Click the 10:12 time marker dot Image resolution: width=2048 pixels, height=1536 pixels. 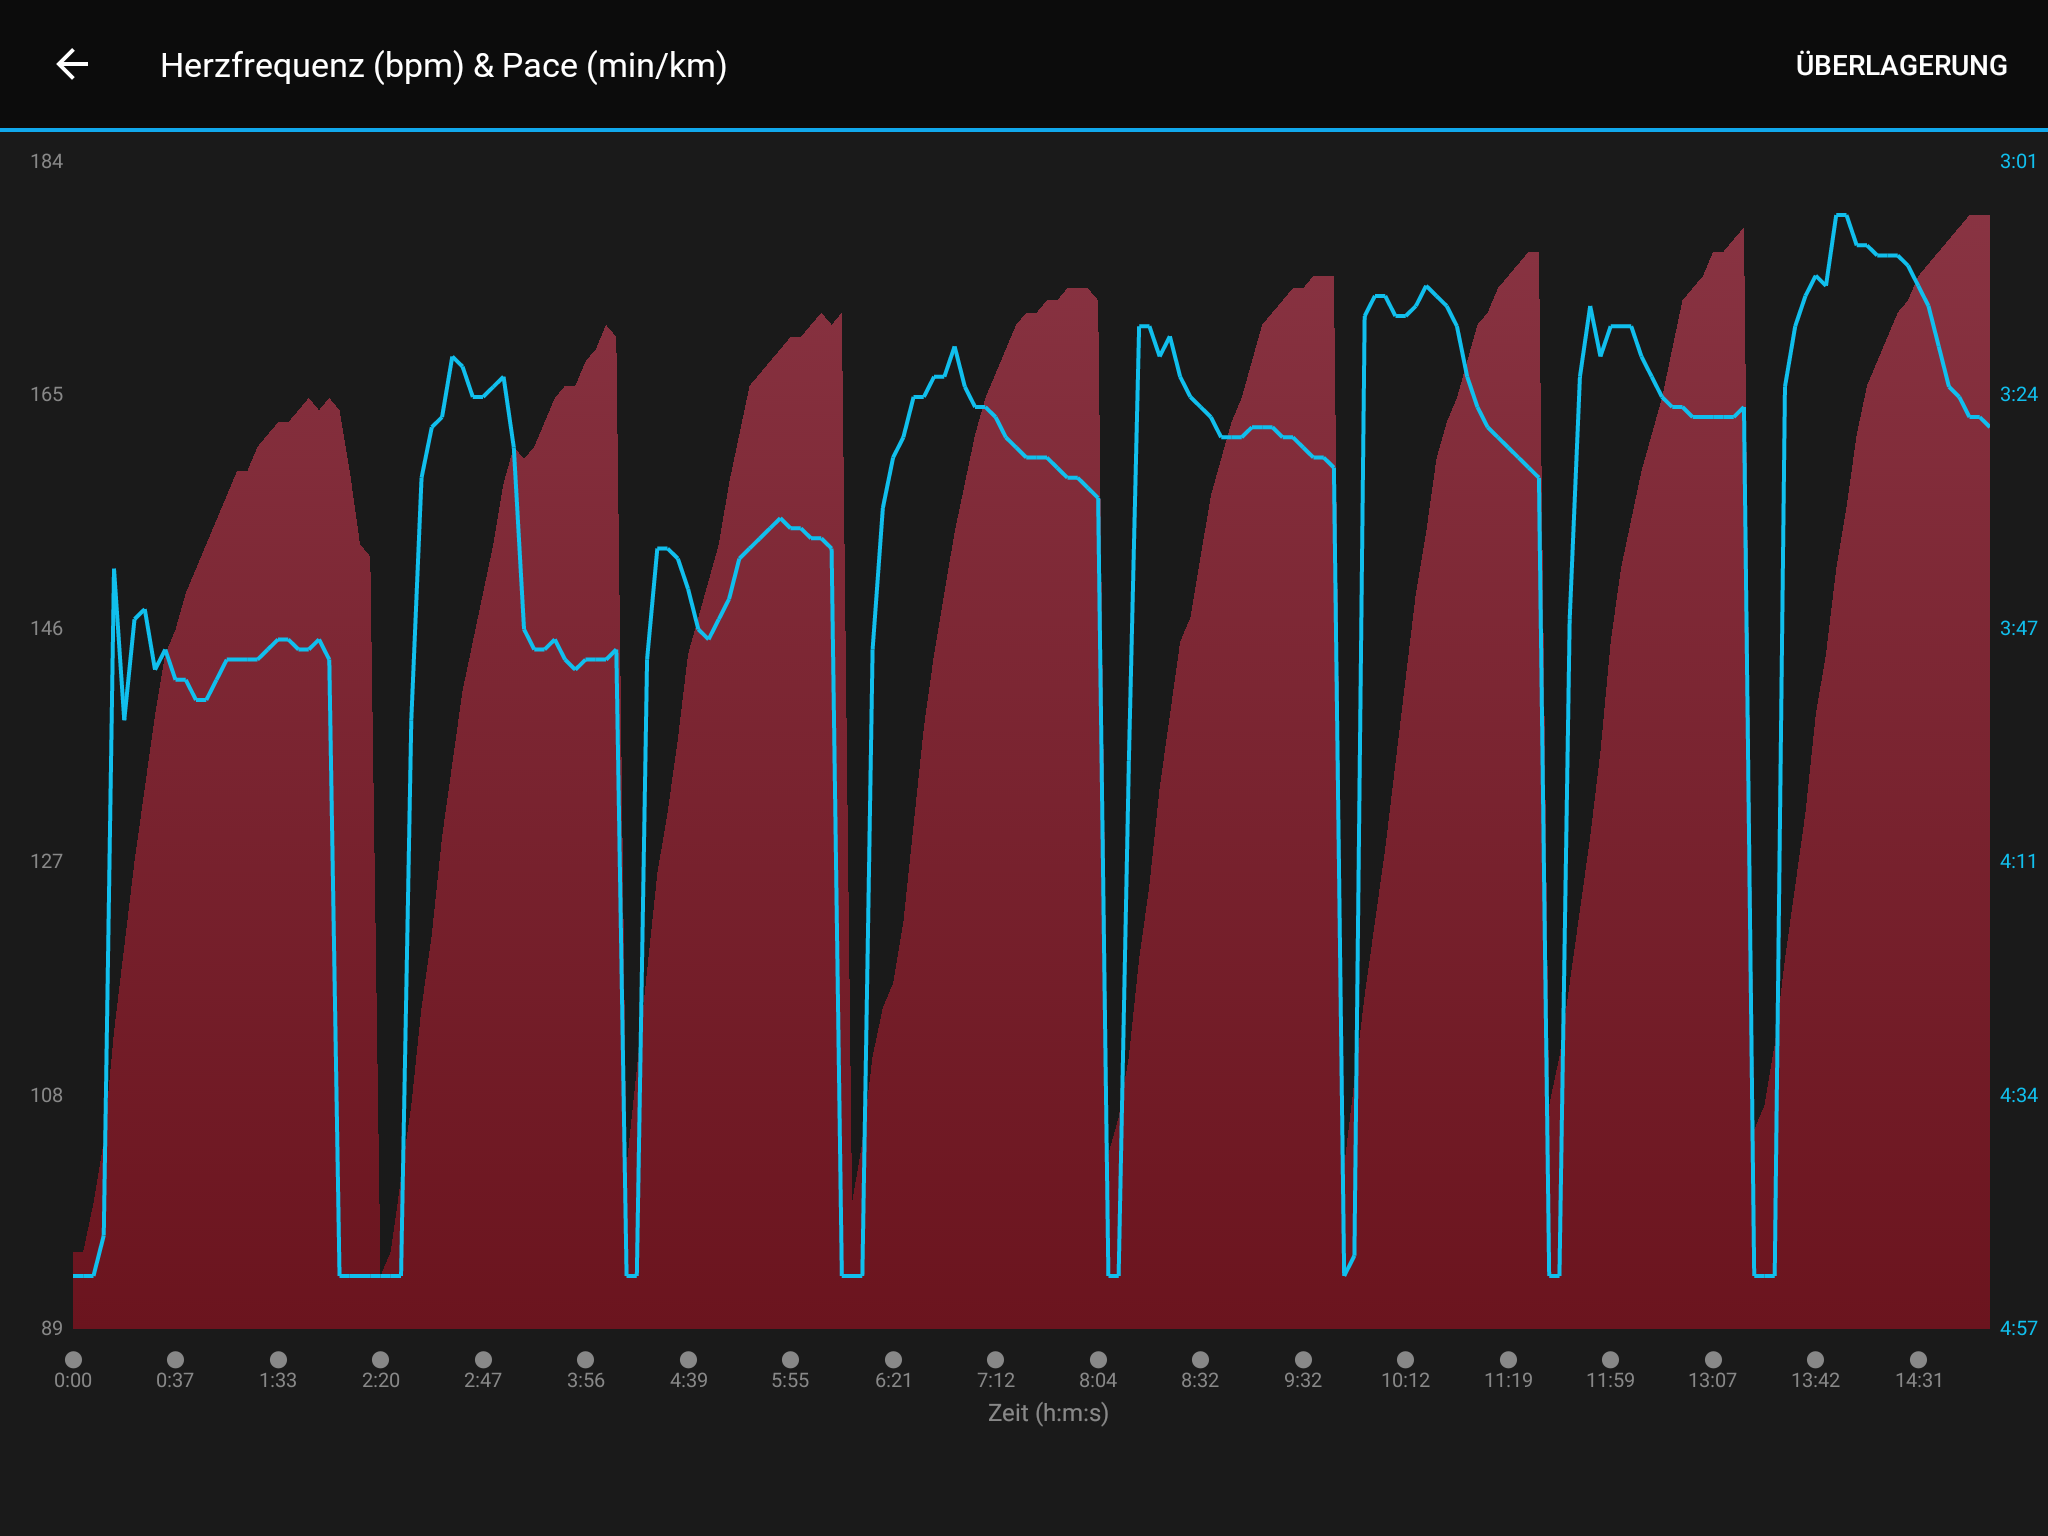click(1405, 1359)
